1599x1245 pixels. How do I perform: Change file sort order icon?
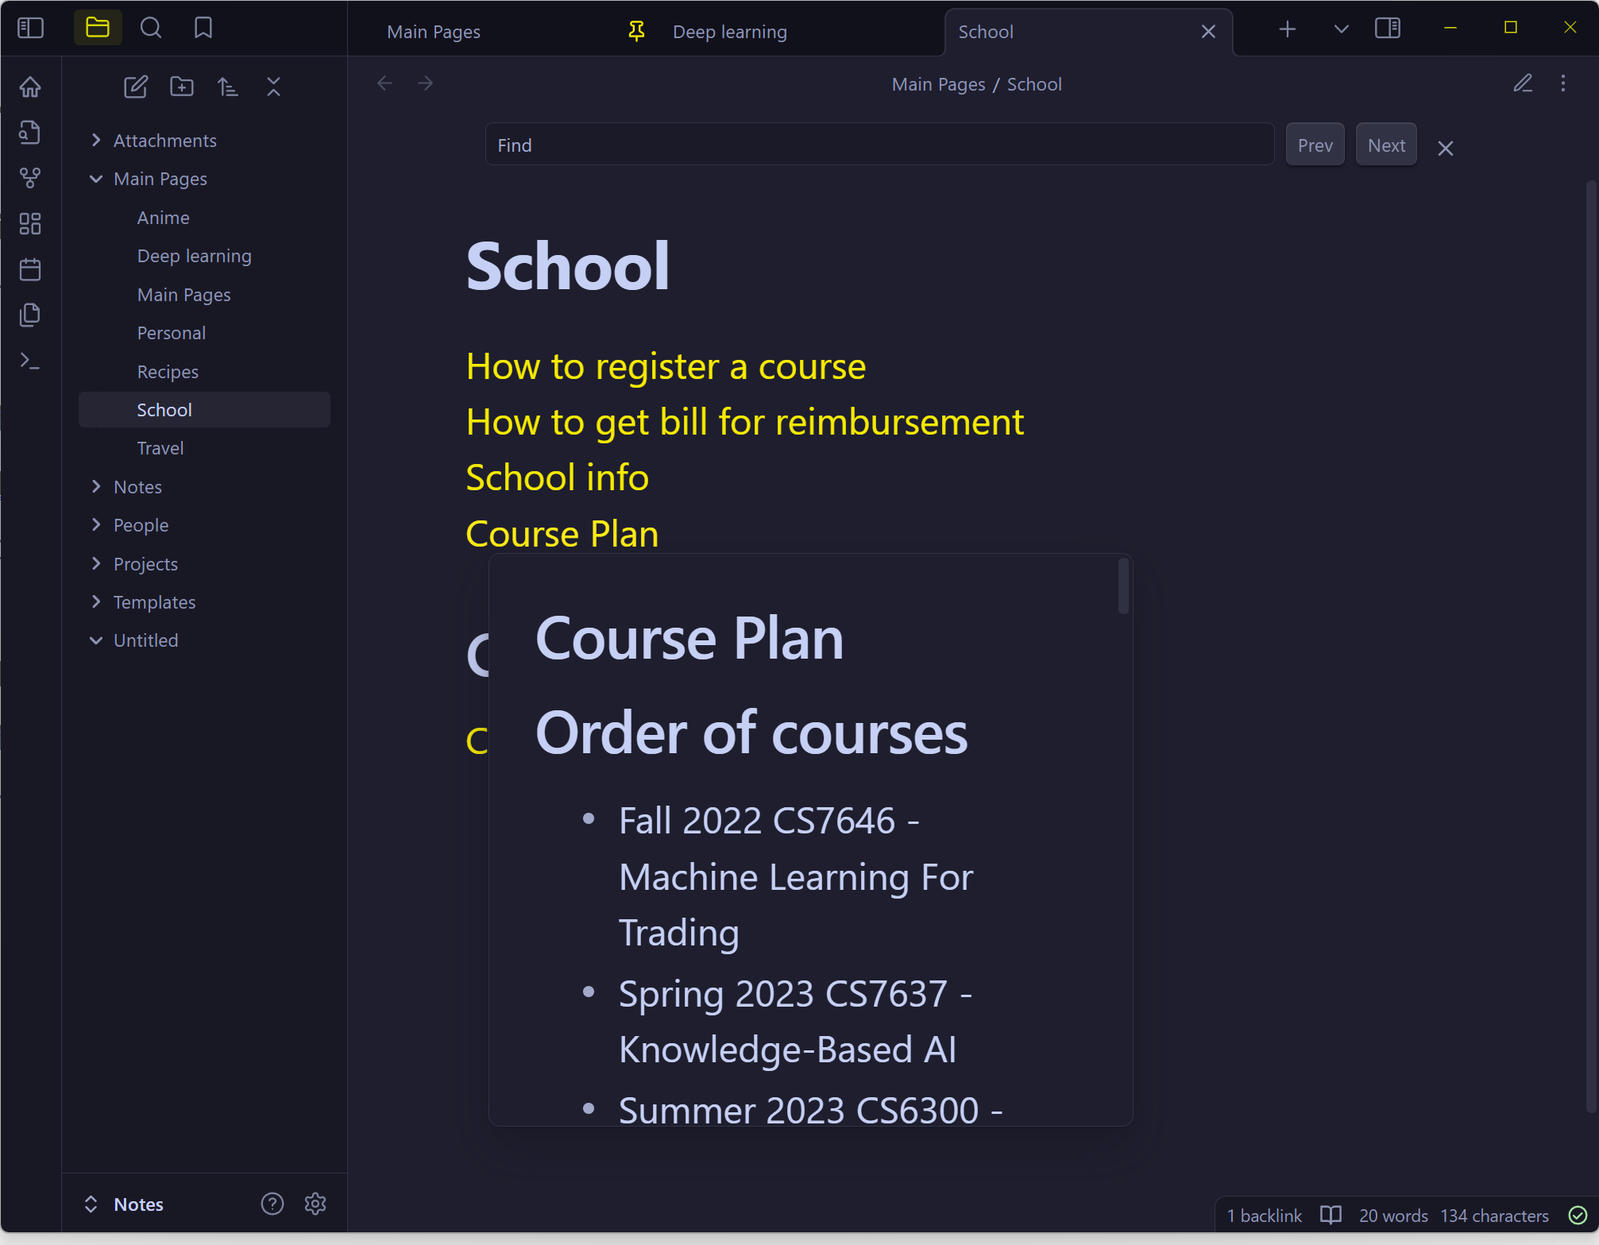pyautogui.click(x=228, y=87)
